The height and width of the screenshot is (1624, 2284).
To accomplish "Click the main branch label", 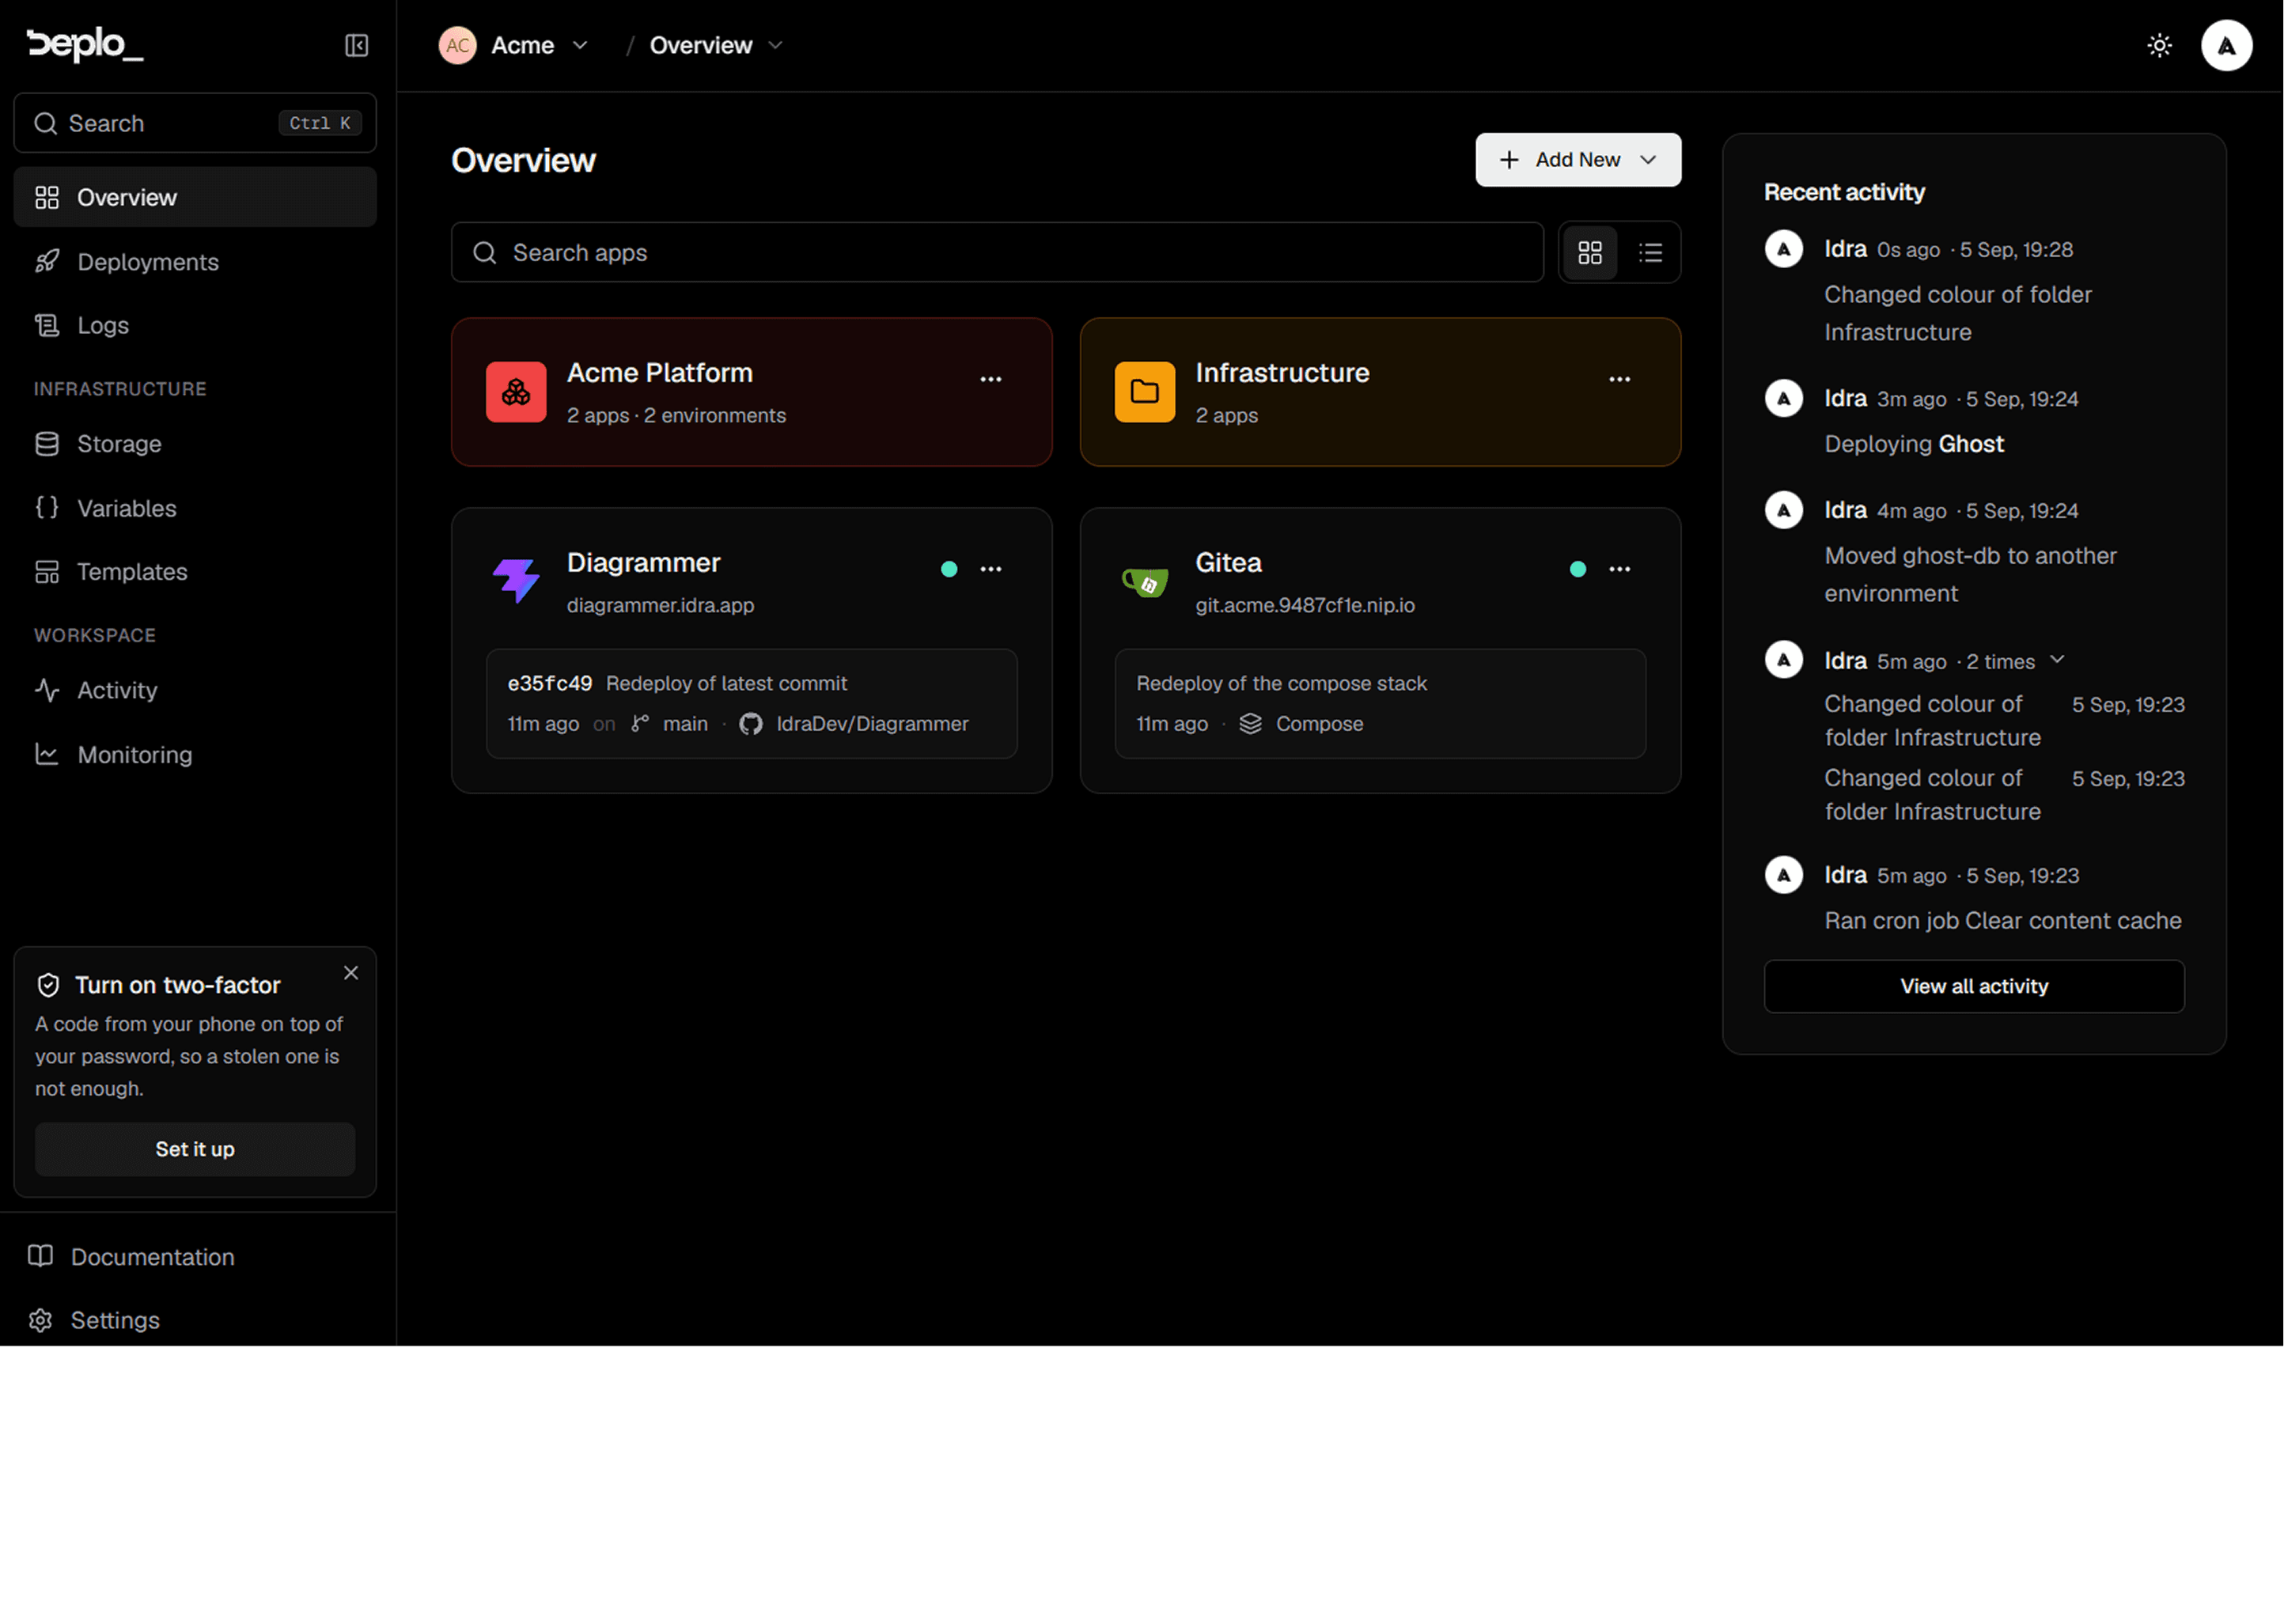I will (685, 724).
